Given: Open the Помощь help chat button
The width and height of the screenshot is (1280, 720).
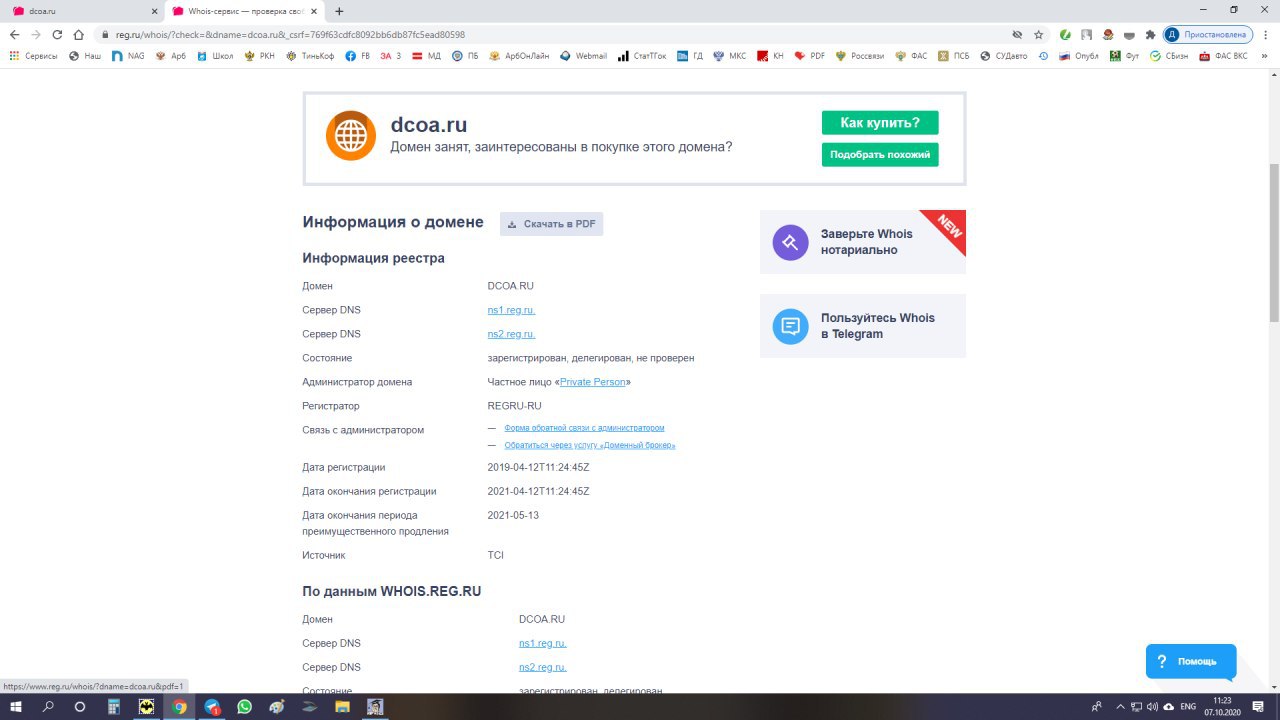Looking at the screenshot, I should [x=1190, y=662].
